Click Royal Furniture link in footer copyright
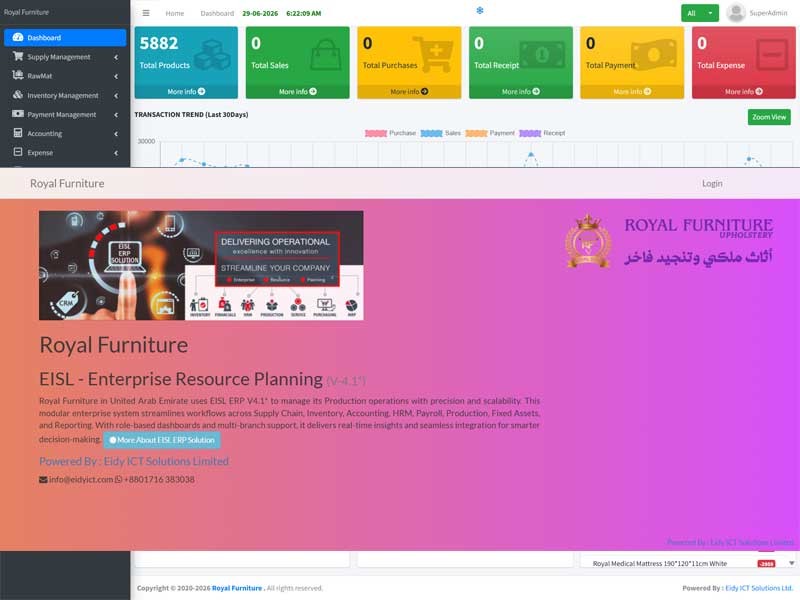Image resolution: width=800 pixels, height=600 pixels. pos(237,588)
